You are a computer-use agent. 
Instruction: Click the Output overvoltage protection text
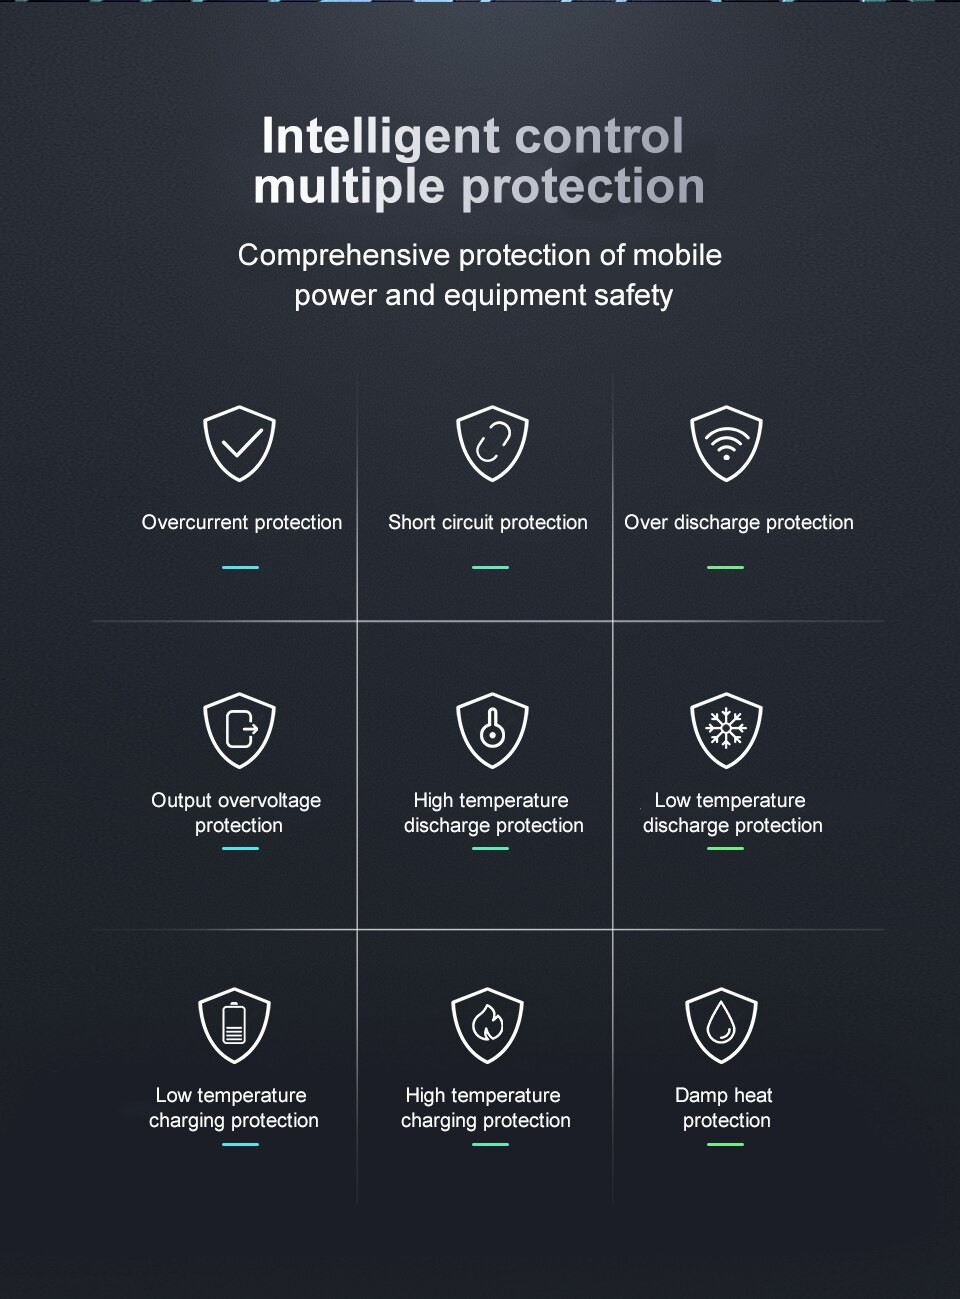click(x=237, y=812)
